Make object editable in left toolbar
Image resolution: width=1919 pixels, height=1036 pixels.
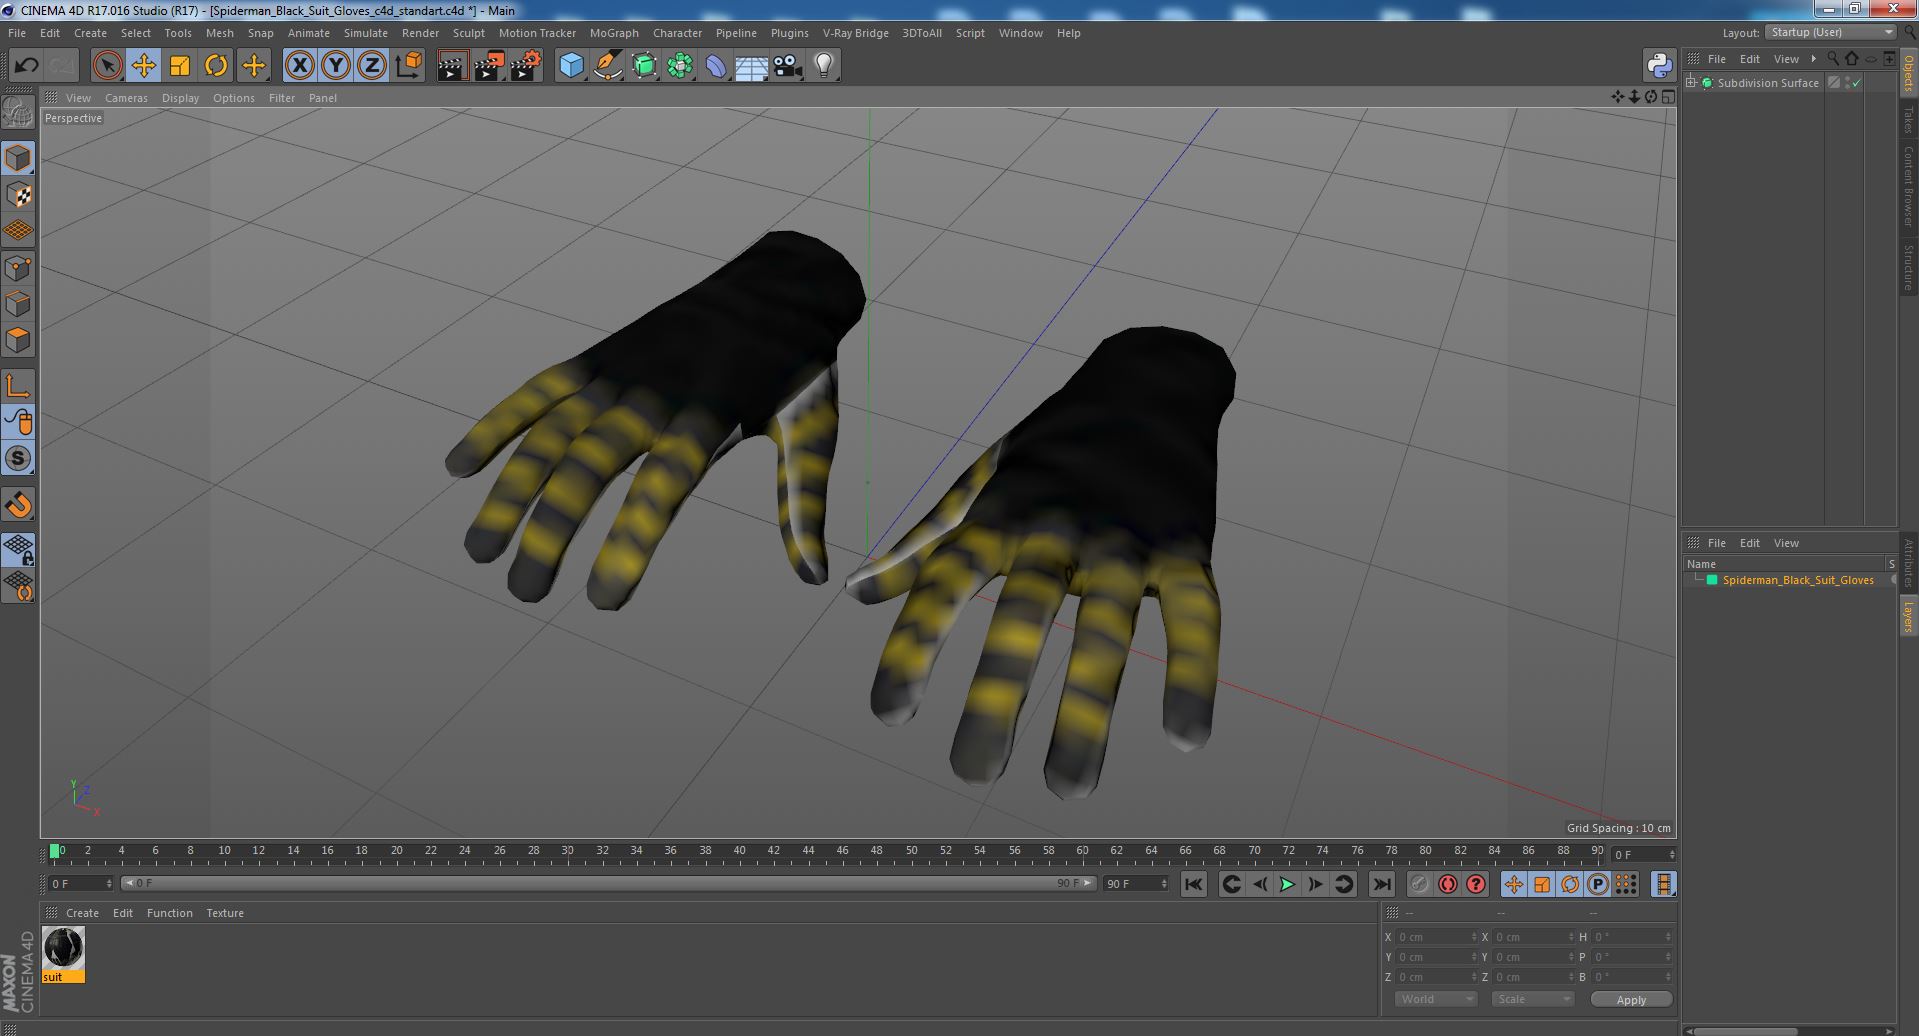[18, 113]
